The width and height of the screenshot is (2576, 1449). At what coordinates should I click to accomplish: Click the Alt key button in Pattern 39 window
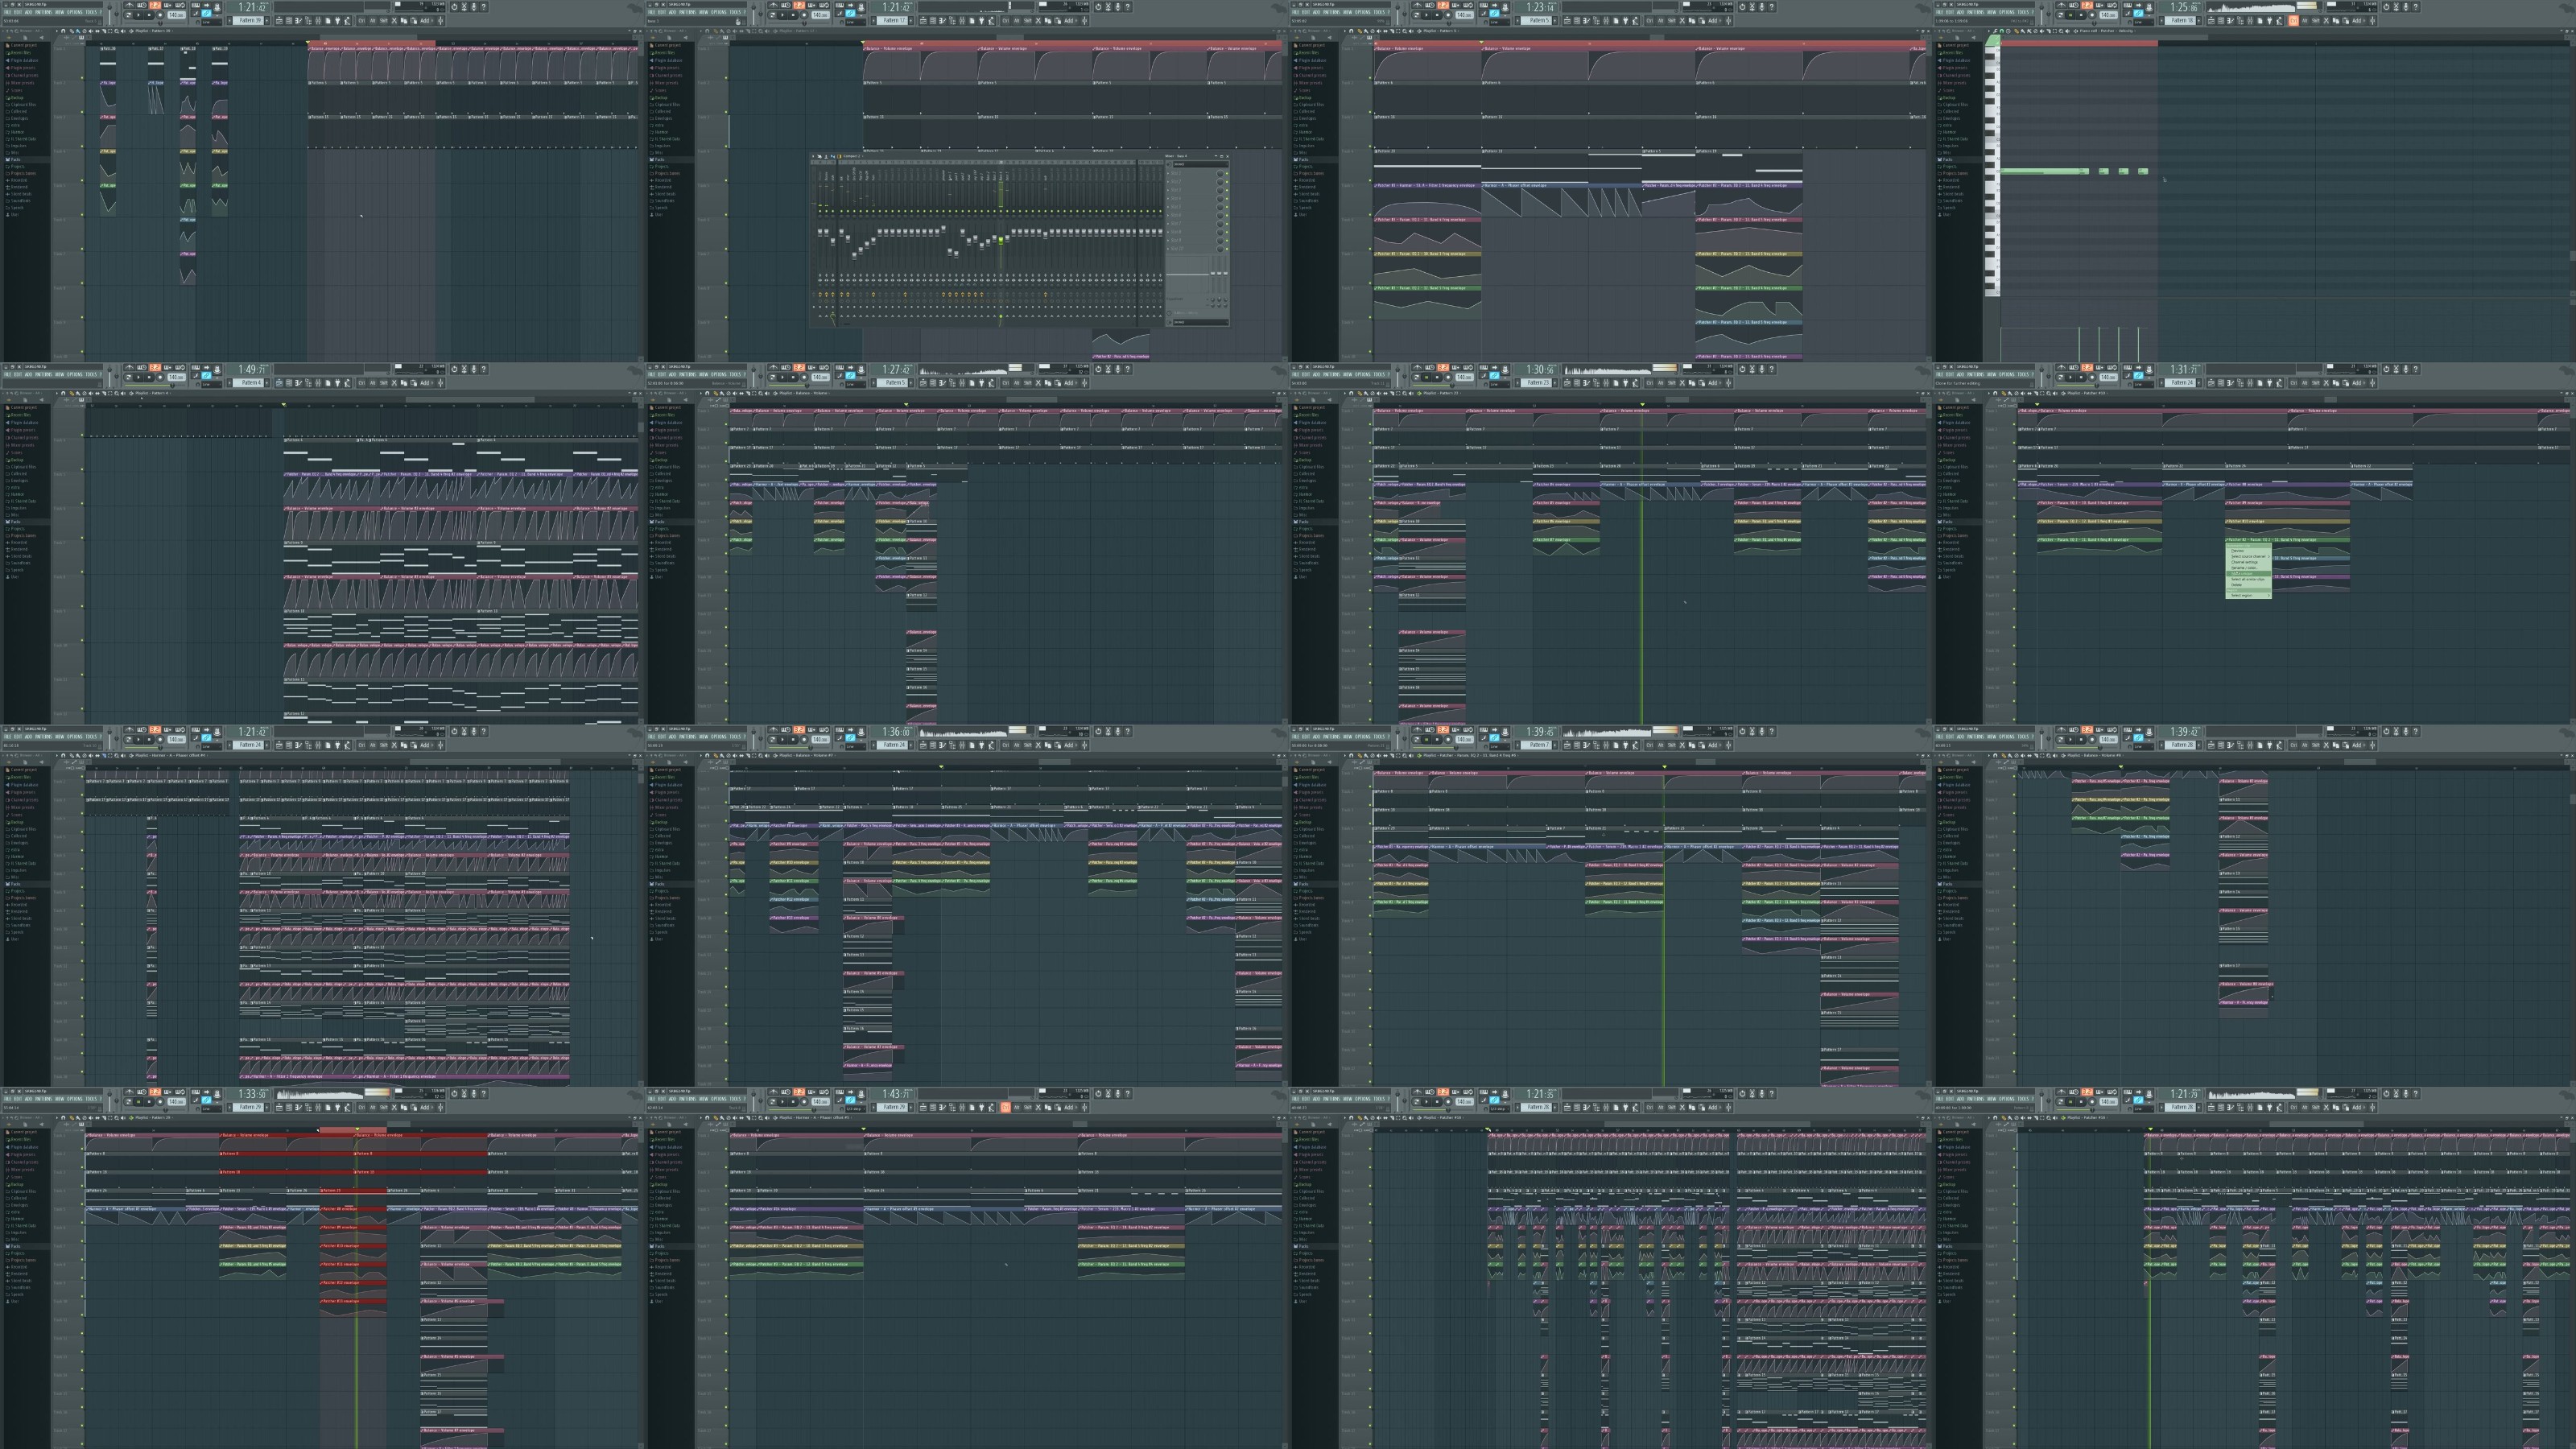pyautogui.click(x=373, y=21)
